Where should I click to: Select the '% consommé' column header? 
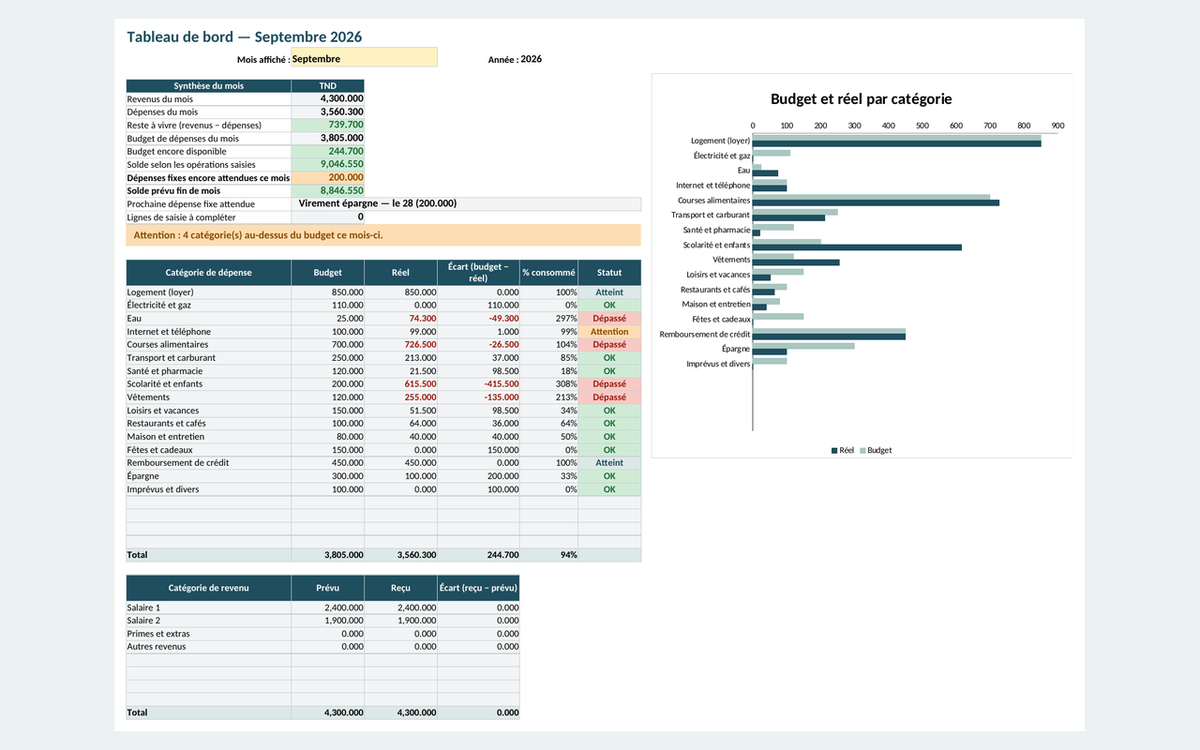(549, 272)
